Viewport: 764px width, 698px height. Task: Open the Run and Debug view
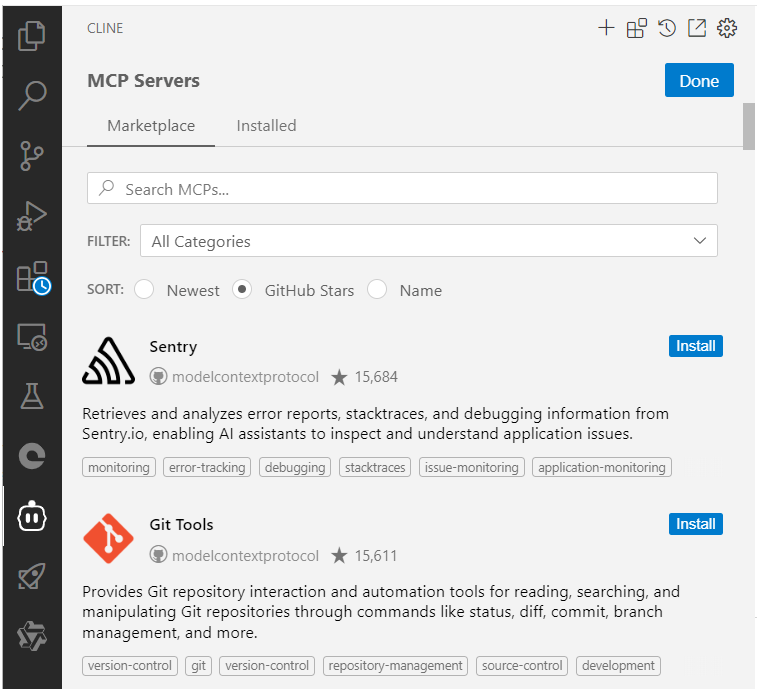click(x=32, y=216)
